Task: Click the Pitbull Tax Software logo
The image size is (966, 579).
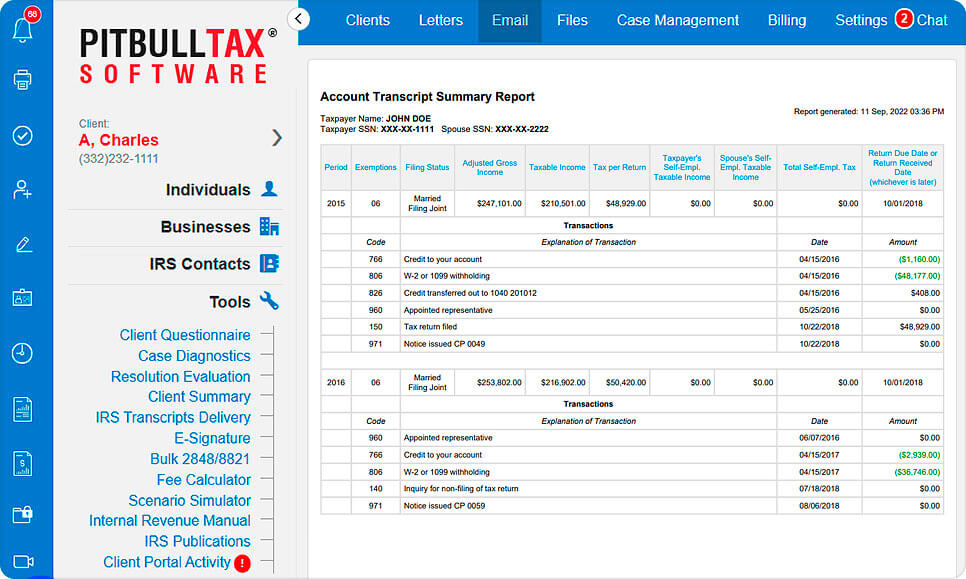Action: pos(177,55)
